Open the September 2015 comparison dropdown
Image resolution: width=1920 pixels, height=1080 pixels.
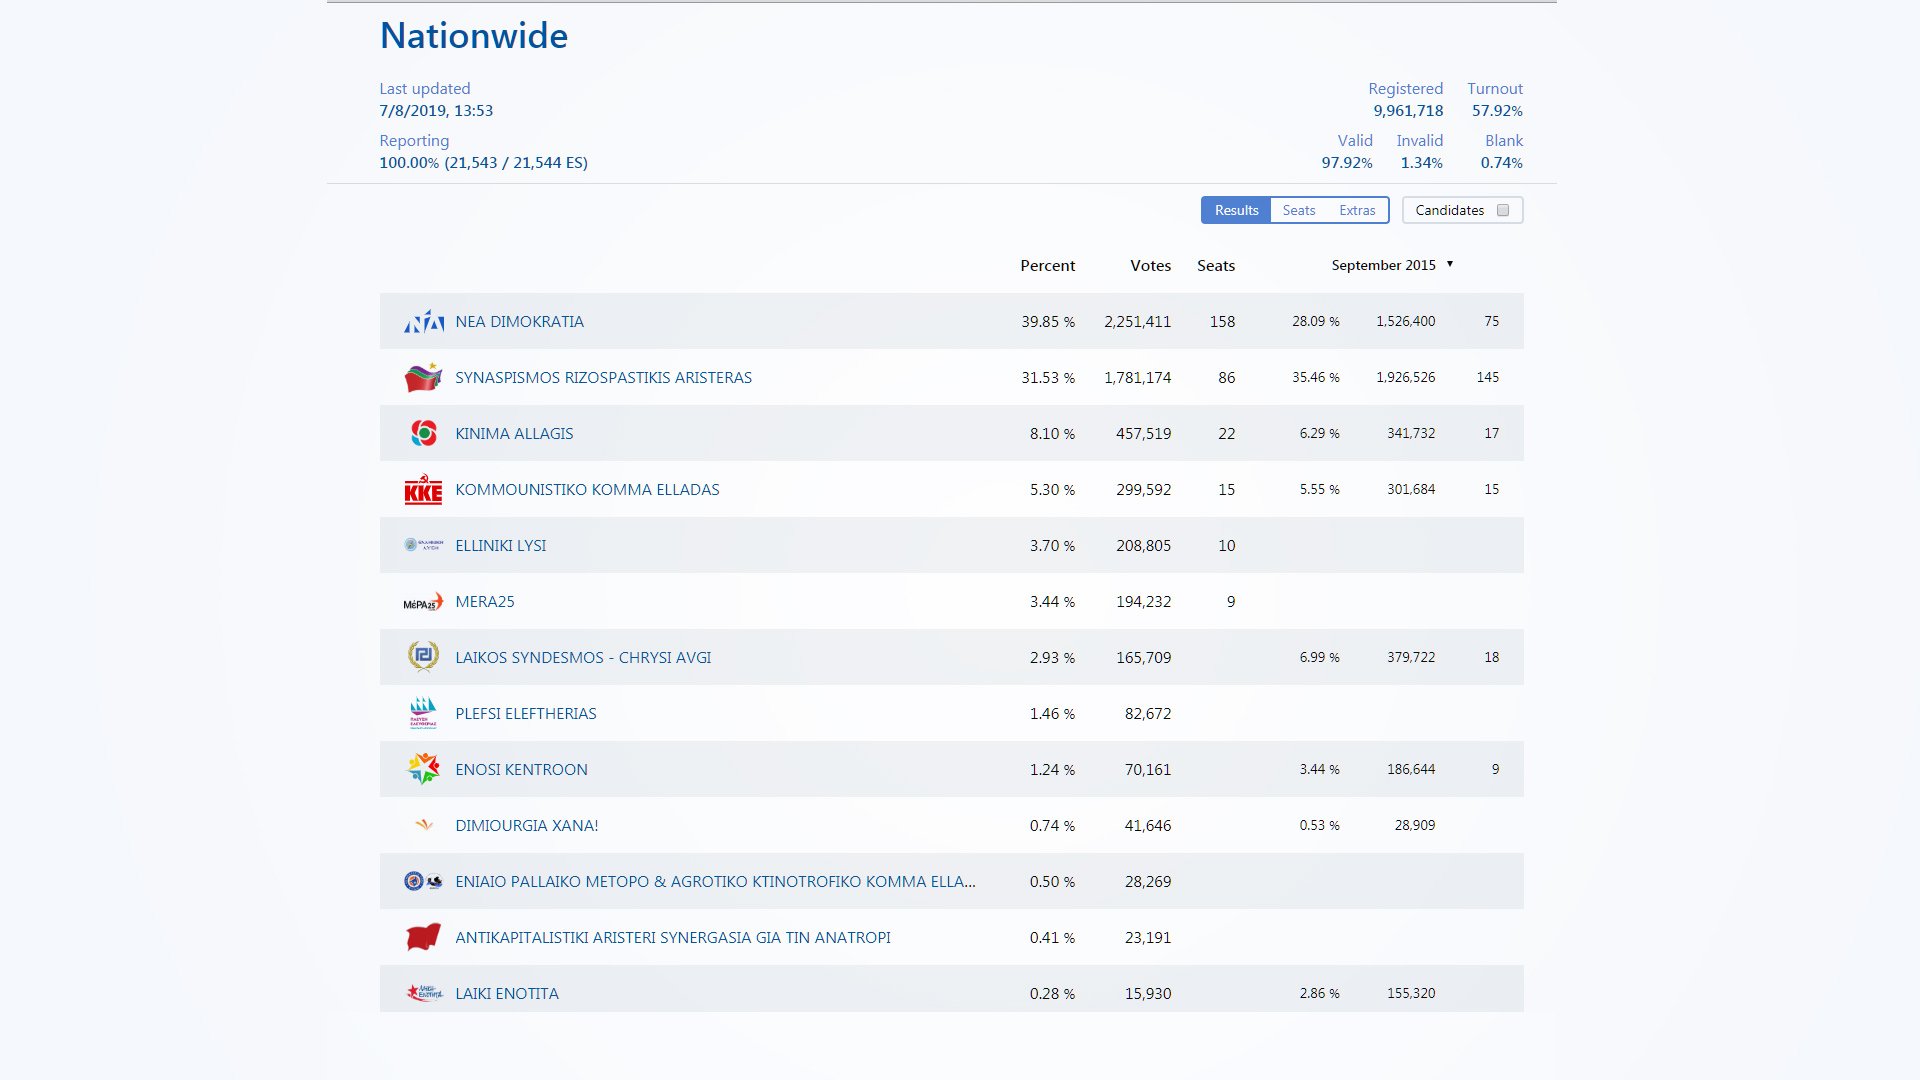(x=1392, y=265)
